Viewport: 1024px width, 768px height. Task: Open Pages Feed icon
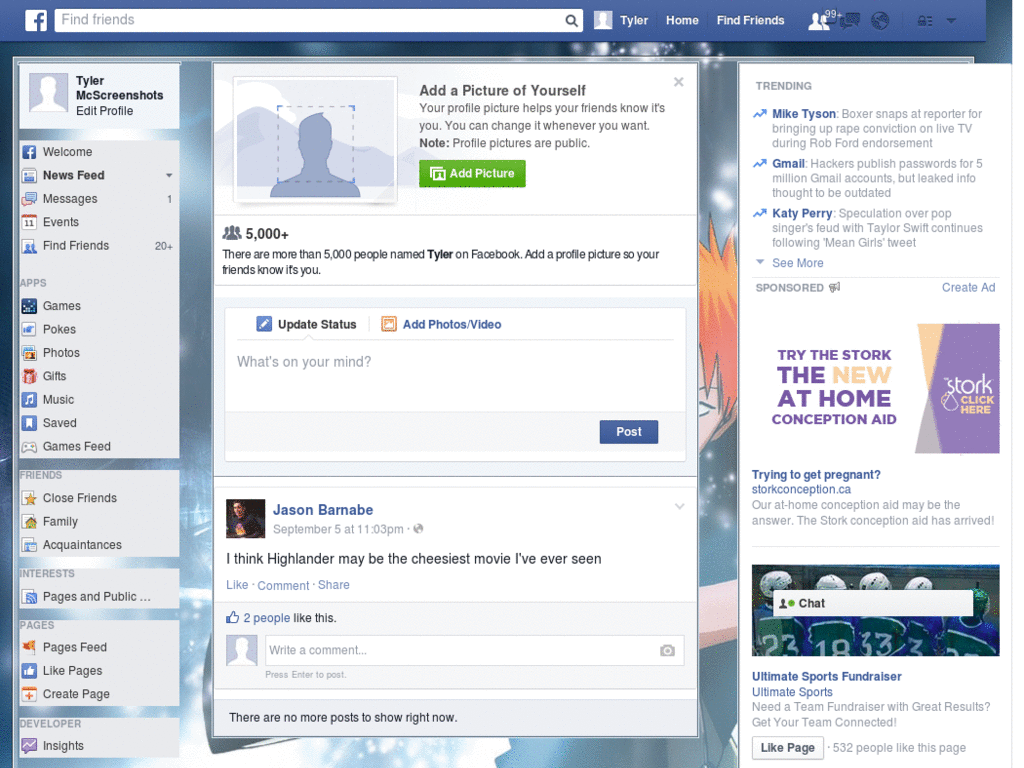[x=29, y=647]
